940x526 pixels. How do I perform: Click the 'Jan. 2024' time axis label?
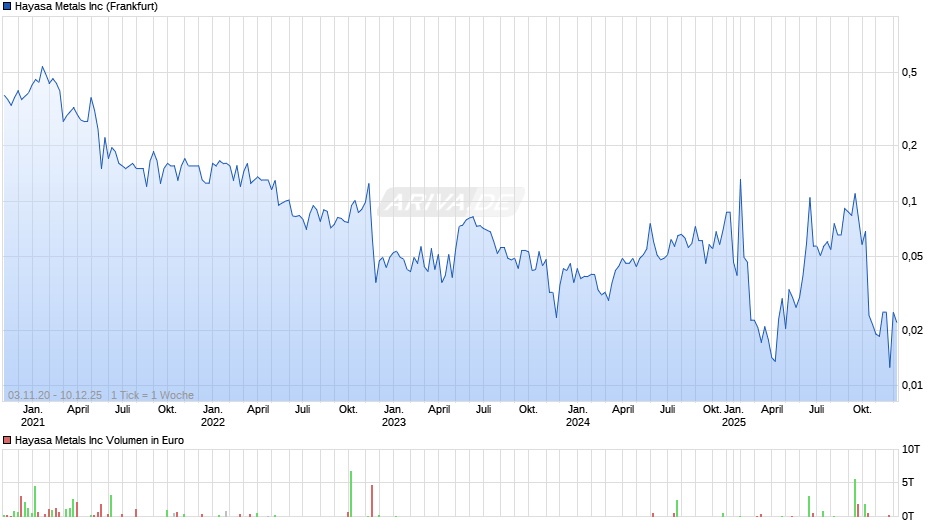577,416
